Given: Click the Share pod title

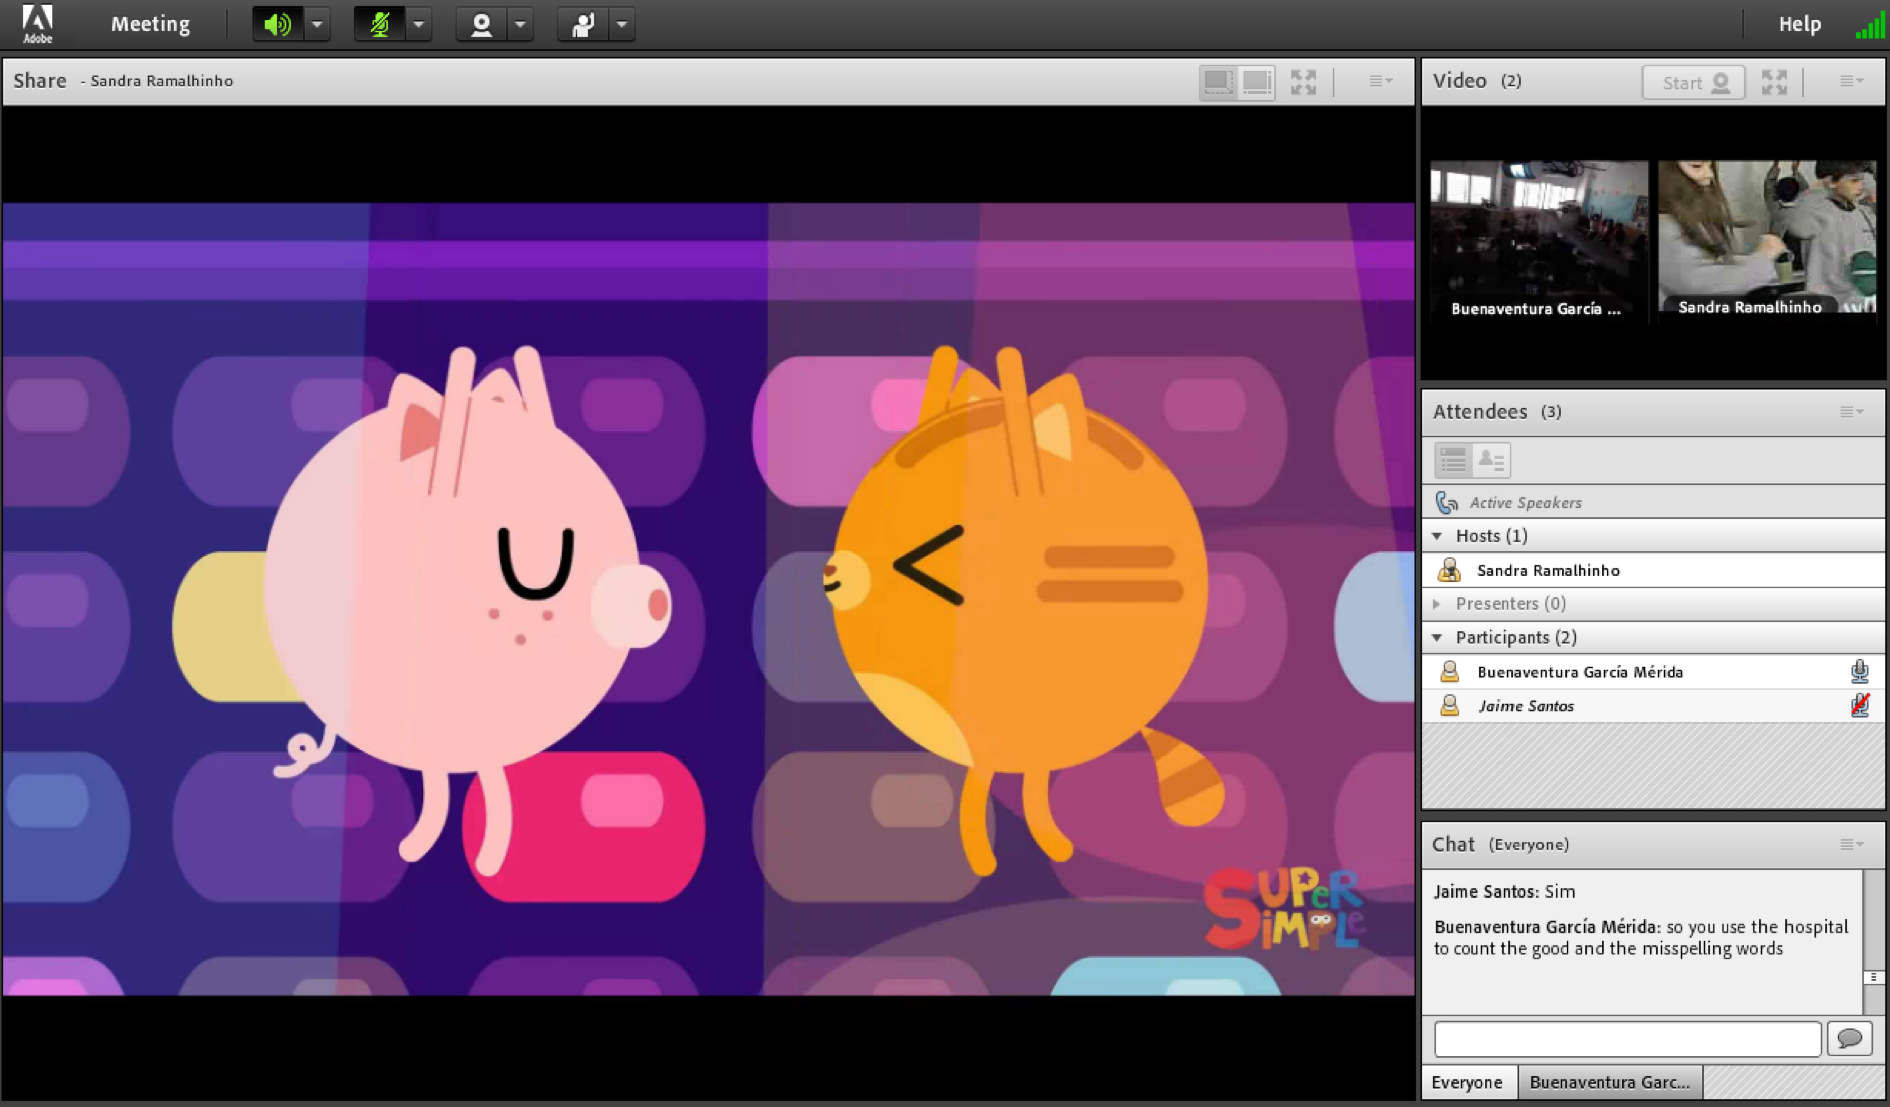Looking at the screenshot, I should 40,81.
